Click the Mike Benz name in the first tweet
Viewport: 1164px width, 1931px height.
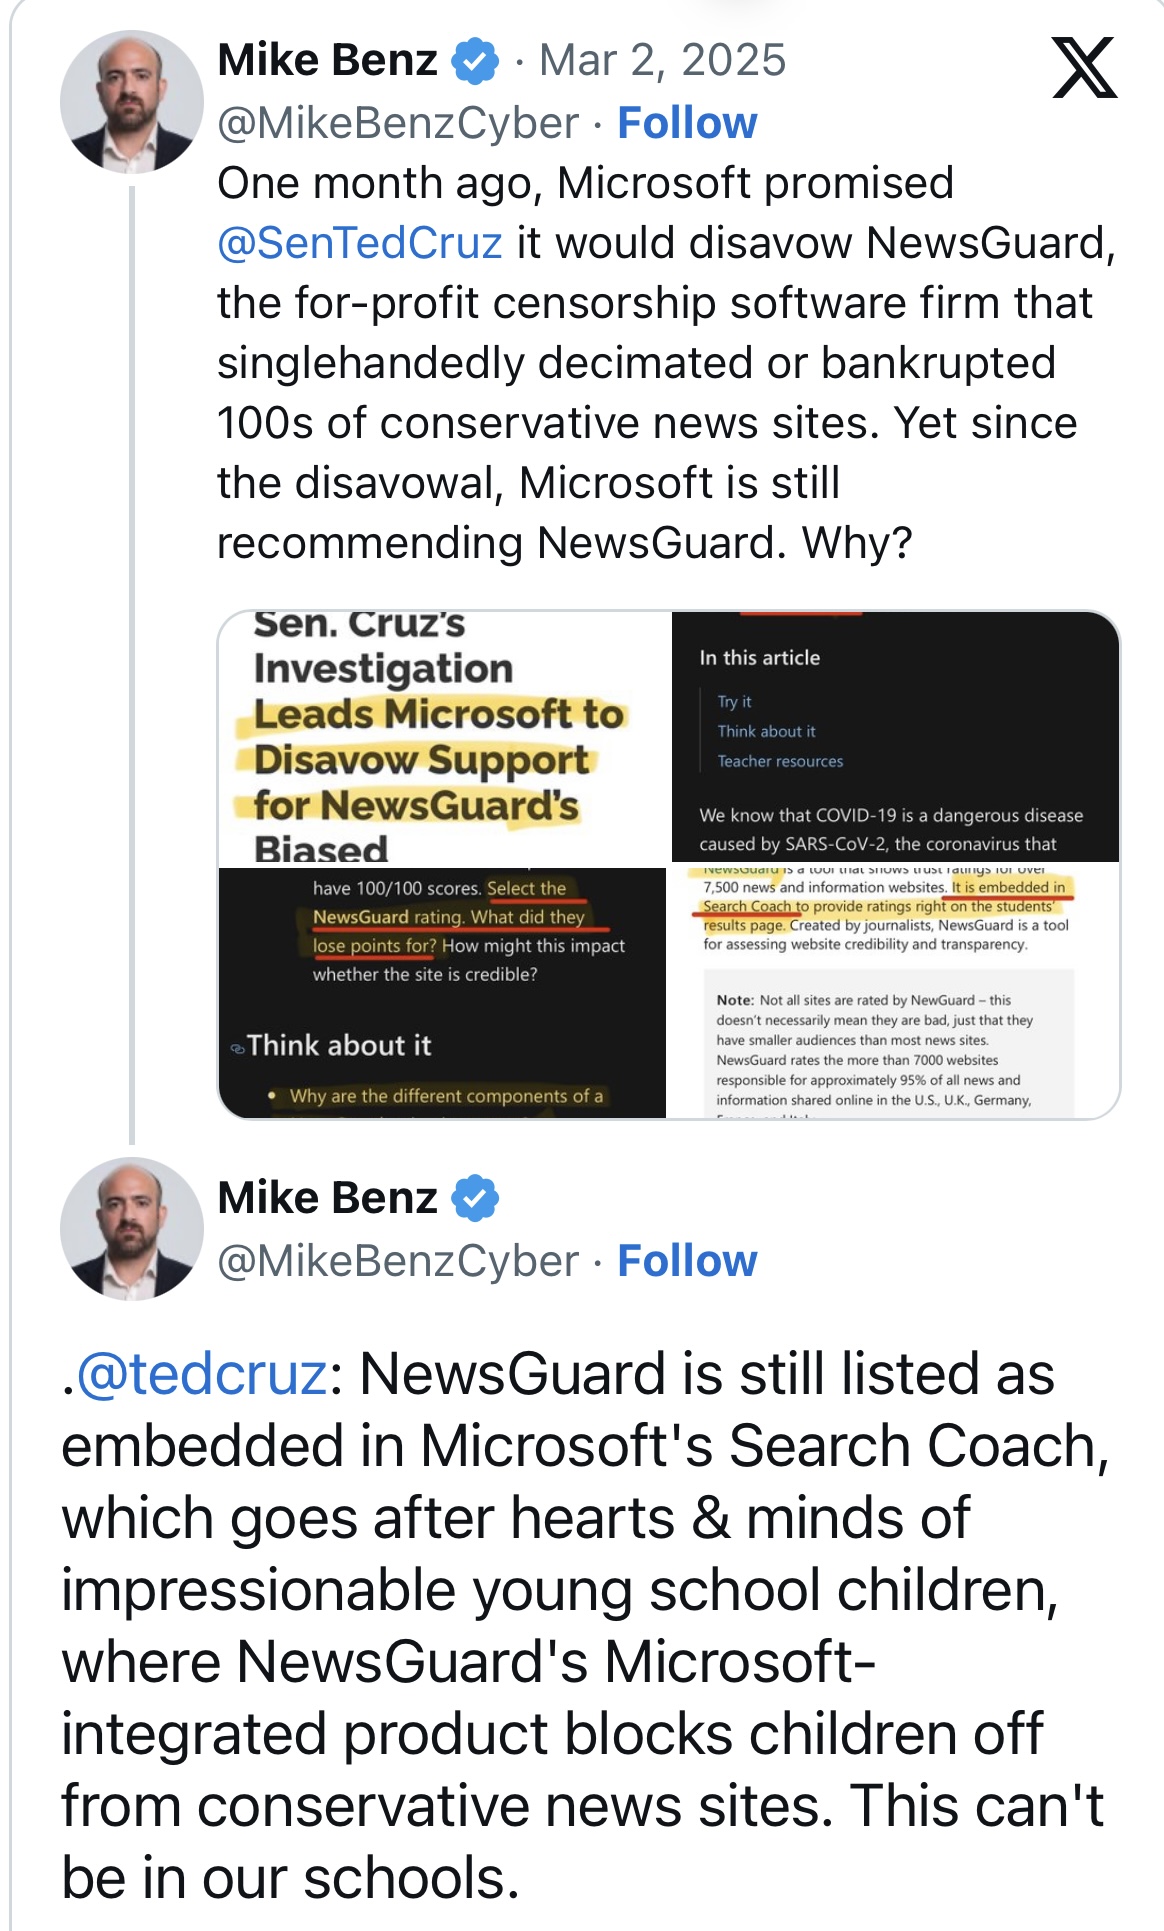tap(327, 61)
